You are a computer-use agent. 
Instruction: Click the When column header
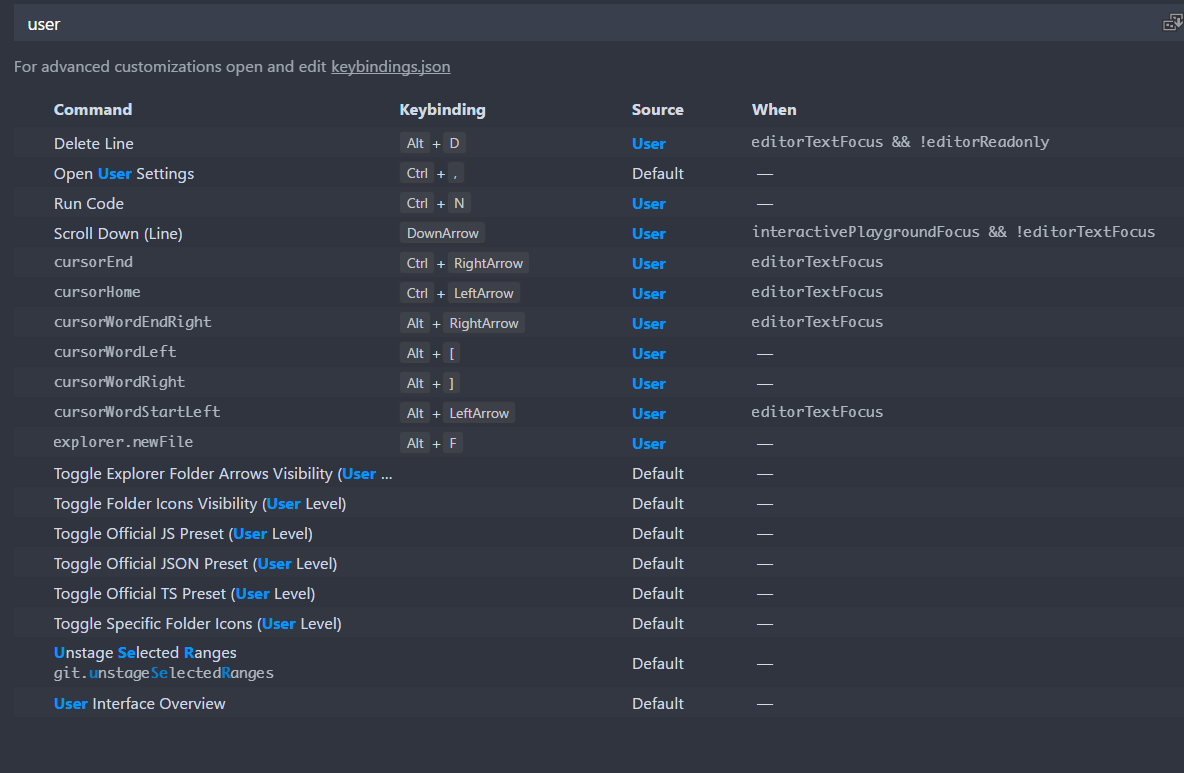point(773,109)
